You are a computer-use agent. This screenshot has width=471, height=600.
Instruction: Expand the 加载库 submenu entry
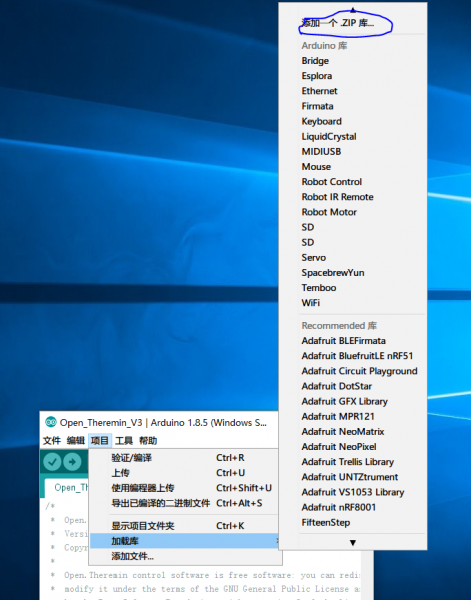pyautogui.click(x=185, y=541)
